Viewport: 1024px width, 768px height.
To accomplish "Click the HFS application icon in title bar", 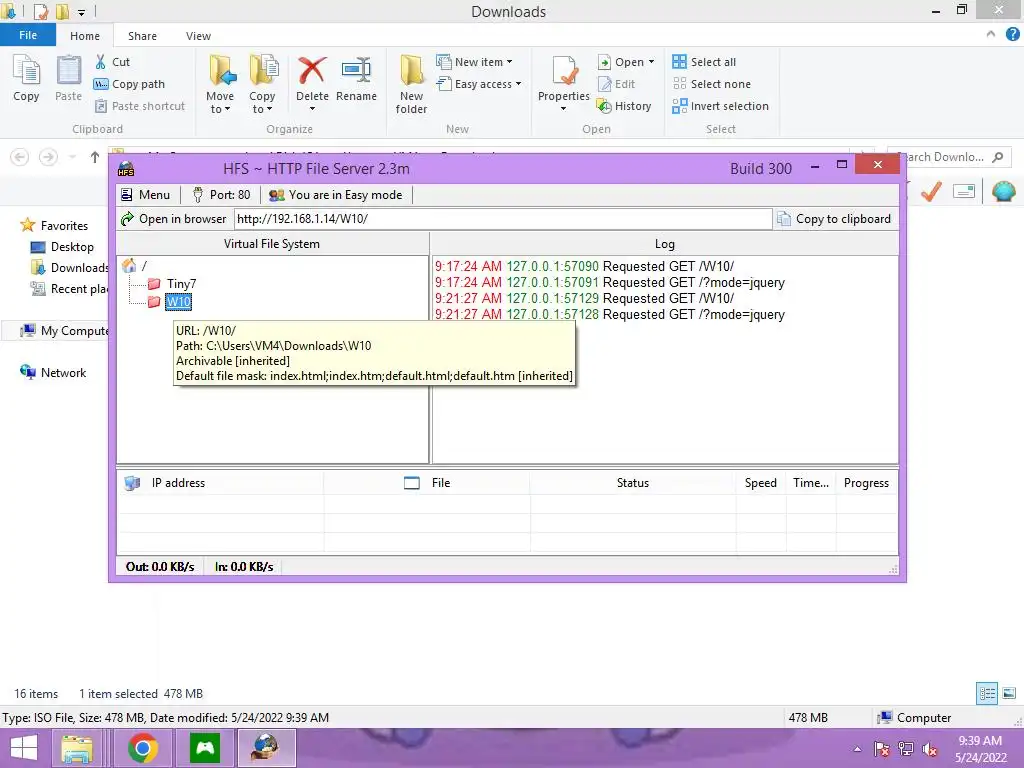I will pyautogui.click(x=125, y=169).
